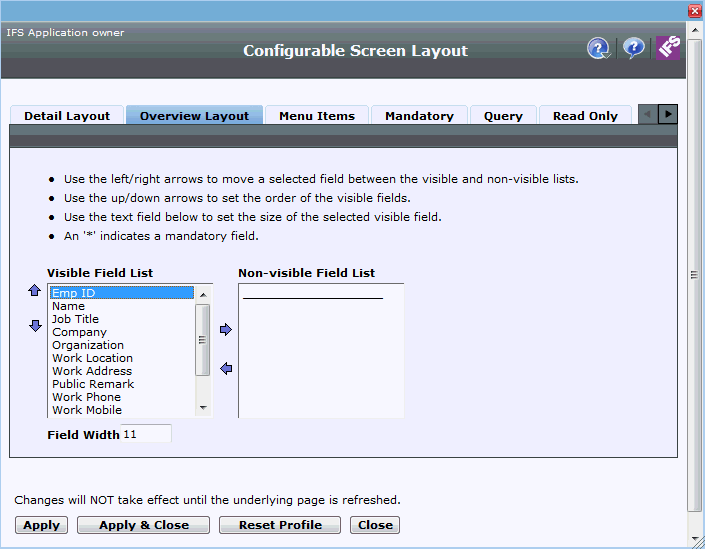705x549 pixels.
Task: Switch to the Detail Layout tab
Action: click(67, 116)
